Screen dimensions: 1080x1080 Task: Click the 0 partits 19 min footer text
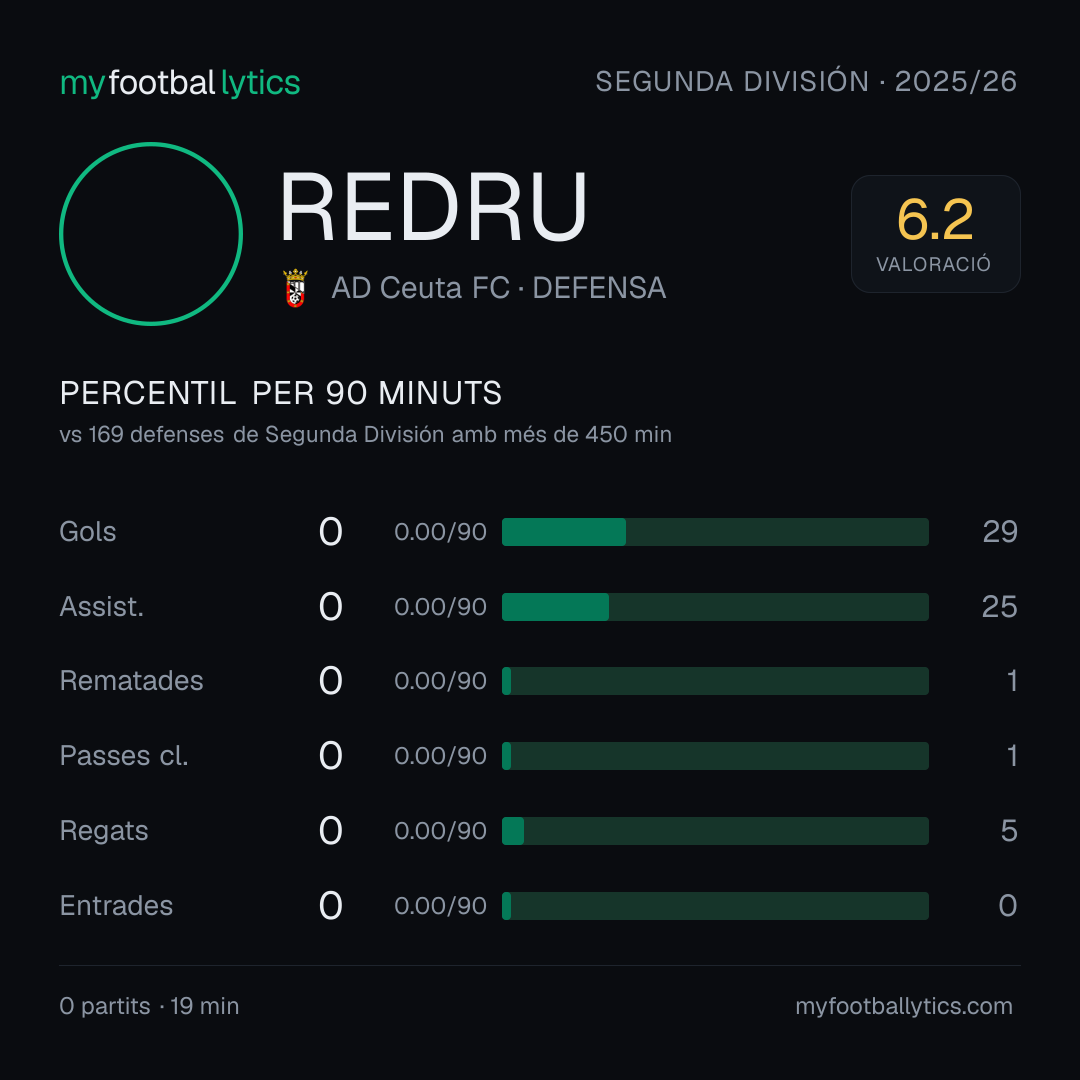coord(149,1006)
